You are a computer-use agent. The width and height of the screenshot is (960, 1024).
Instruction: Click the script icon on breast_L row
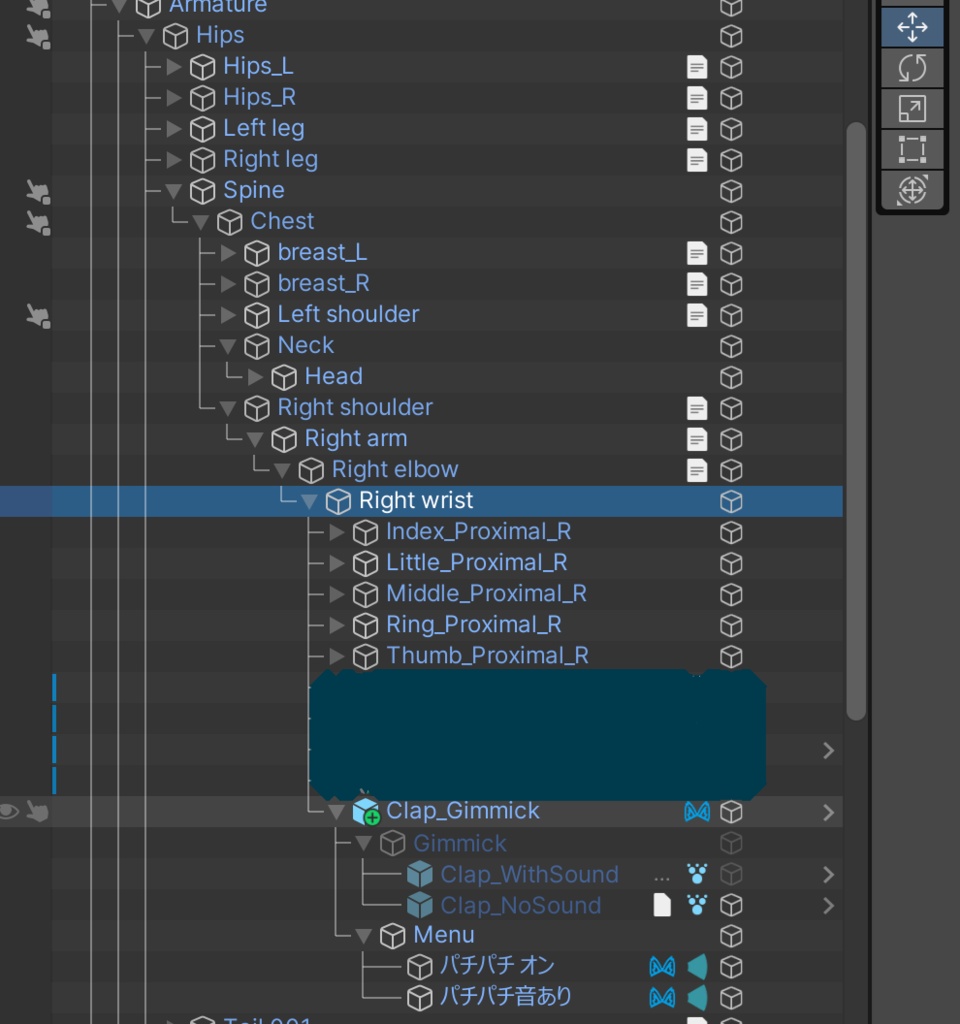coord(697,253)
